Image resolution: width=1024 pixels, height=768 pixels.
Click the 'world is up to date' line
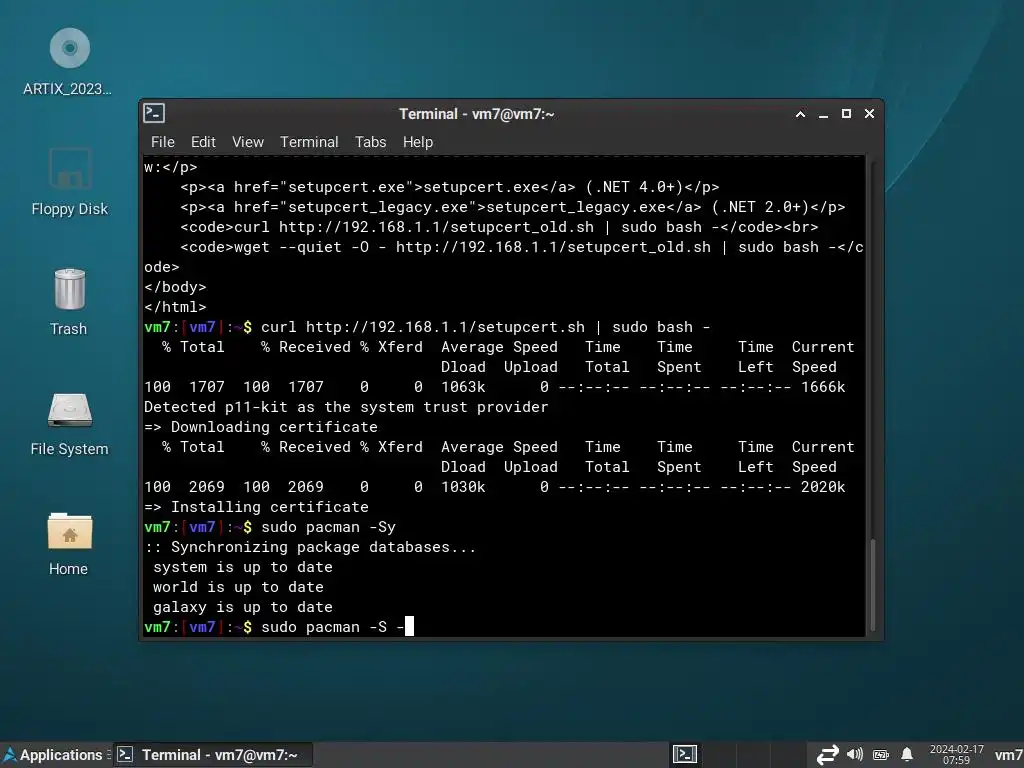pyautogui.click(x=238, y=587)
